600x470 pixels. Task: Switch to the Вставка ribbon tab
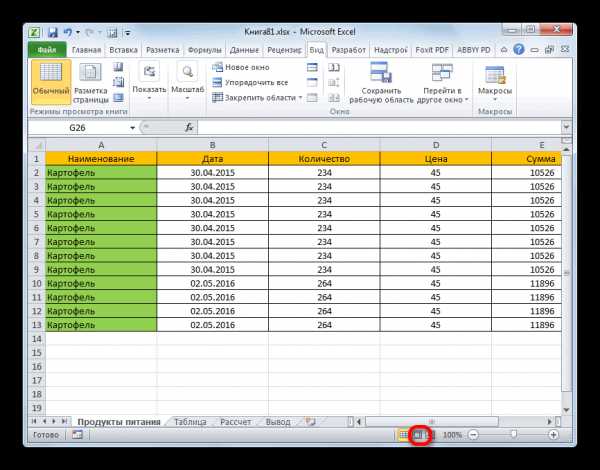click(x=123, y=50)
